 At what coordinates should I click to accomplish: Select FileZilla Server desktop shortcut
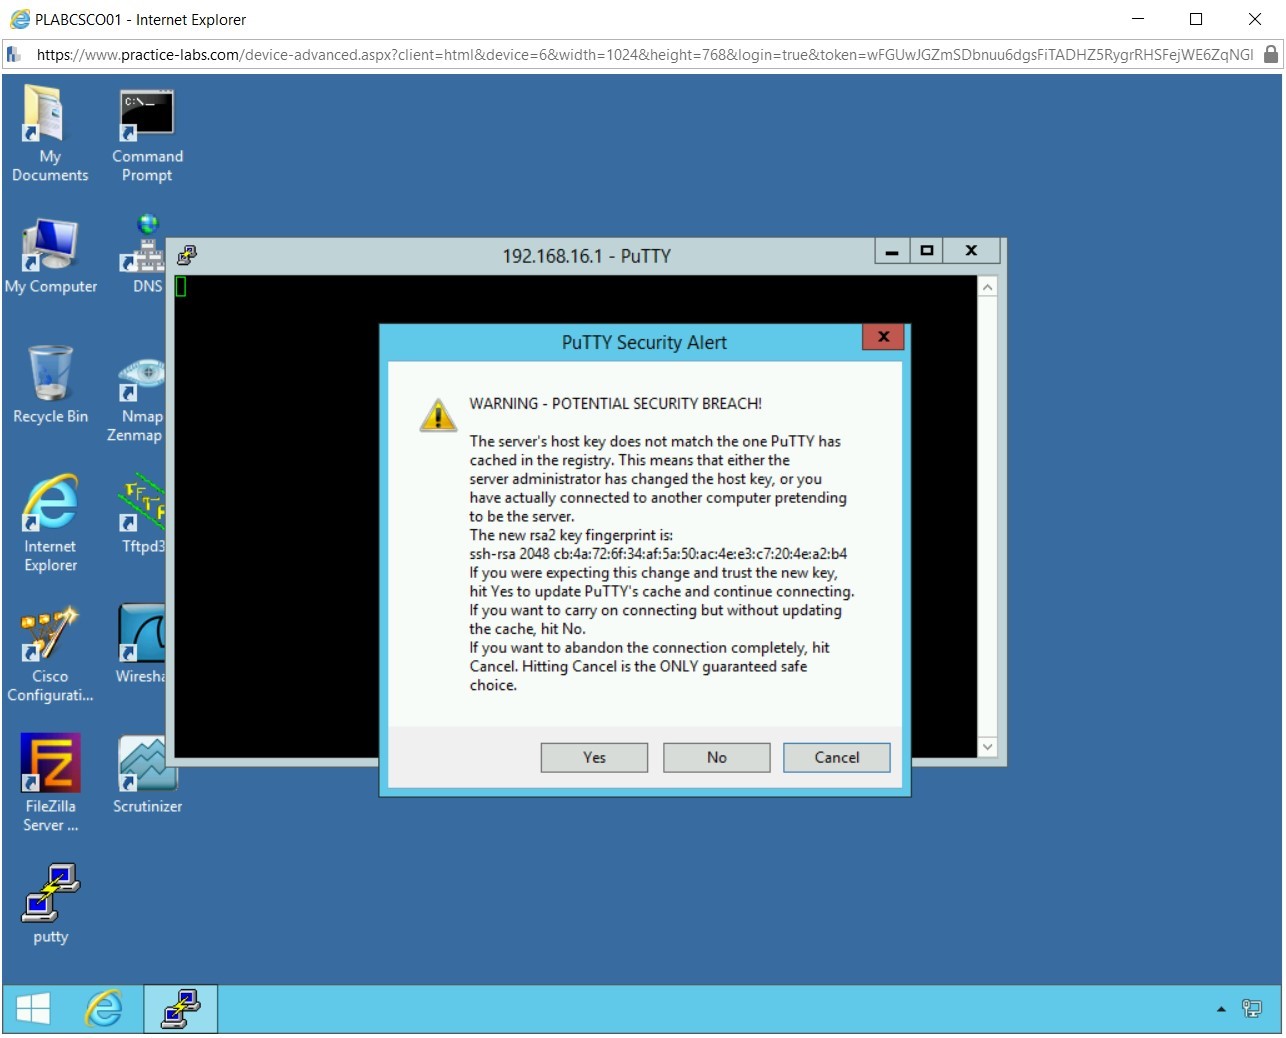pyautogui.click(x=50, y=783)
